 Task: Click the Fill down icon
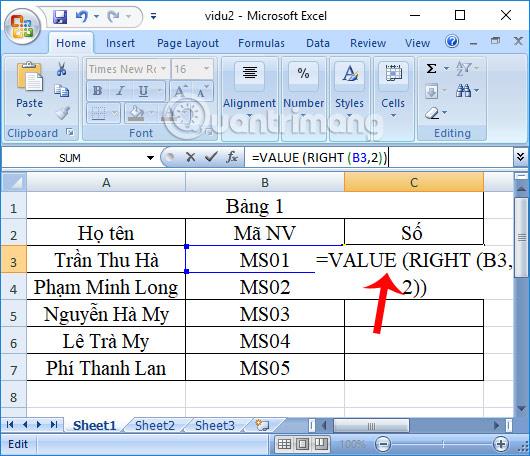point(432,91)
